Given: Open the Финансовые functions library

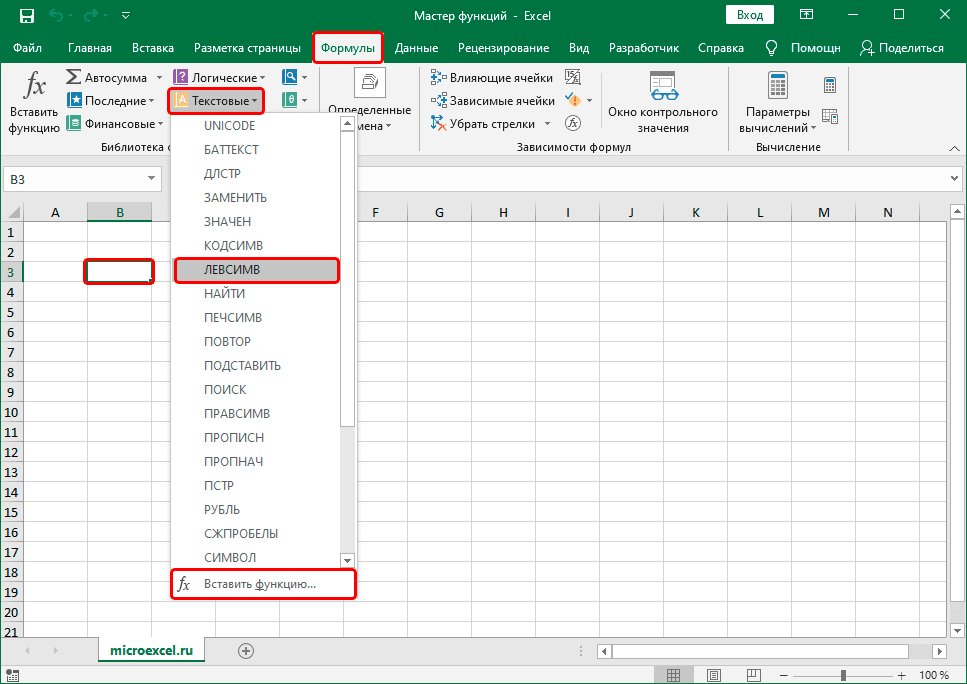Looking at the screenshot, I should click(x=115, y=123).
